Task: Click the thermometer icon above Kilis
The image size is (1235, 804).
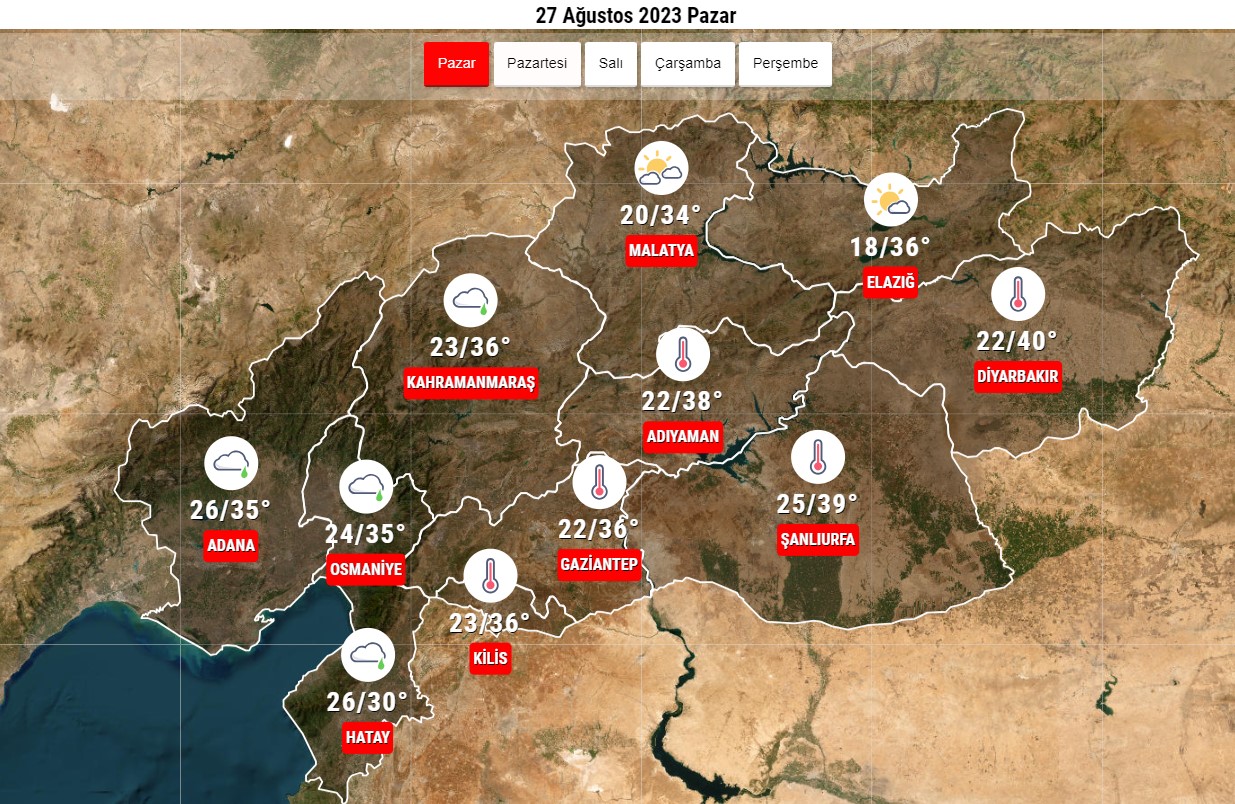Action: [x=490, y=576]
